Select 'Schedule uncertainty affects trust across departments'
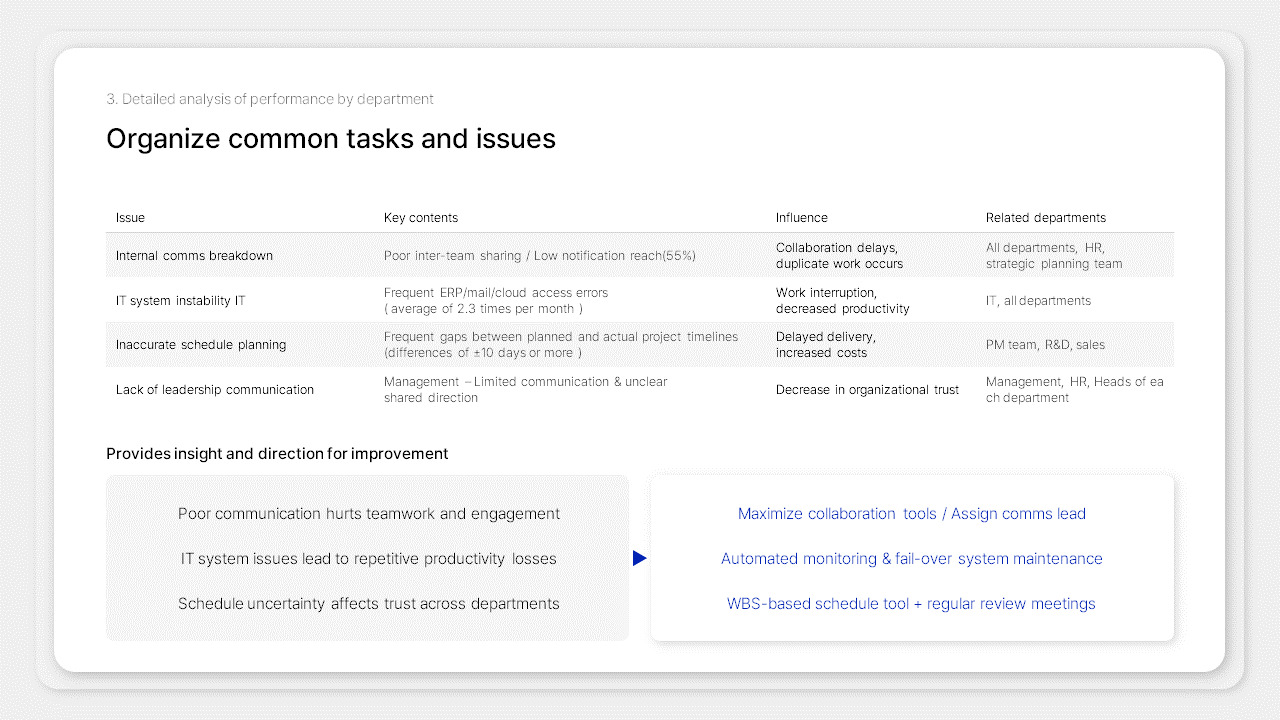Screen dimensions: 1280x720 point(368,603)
